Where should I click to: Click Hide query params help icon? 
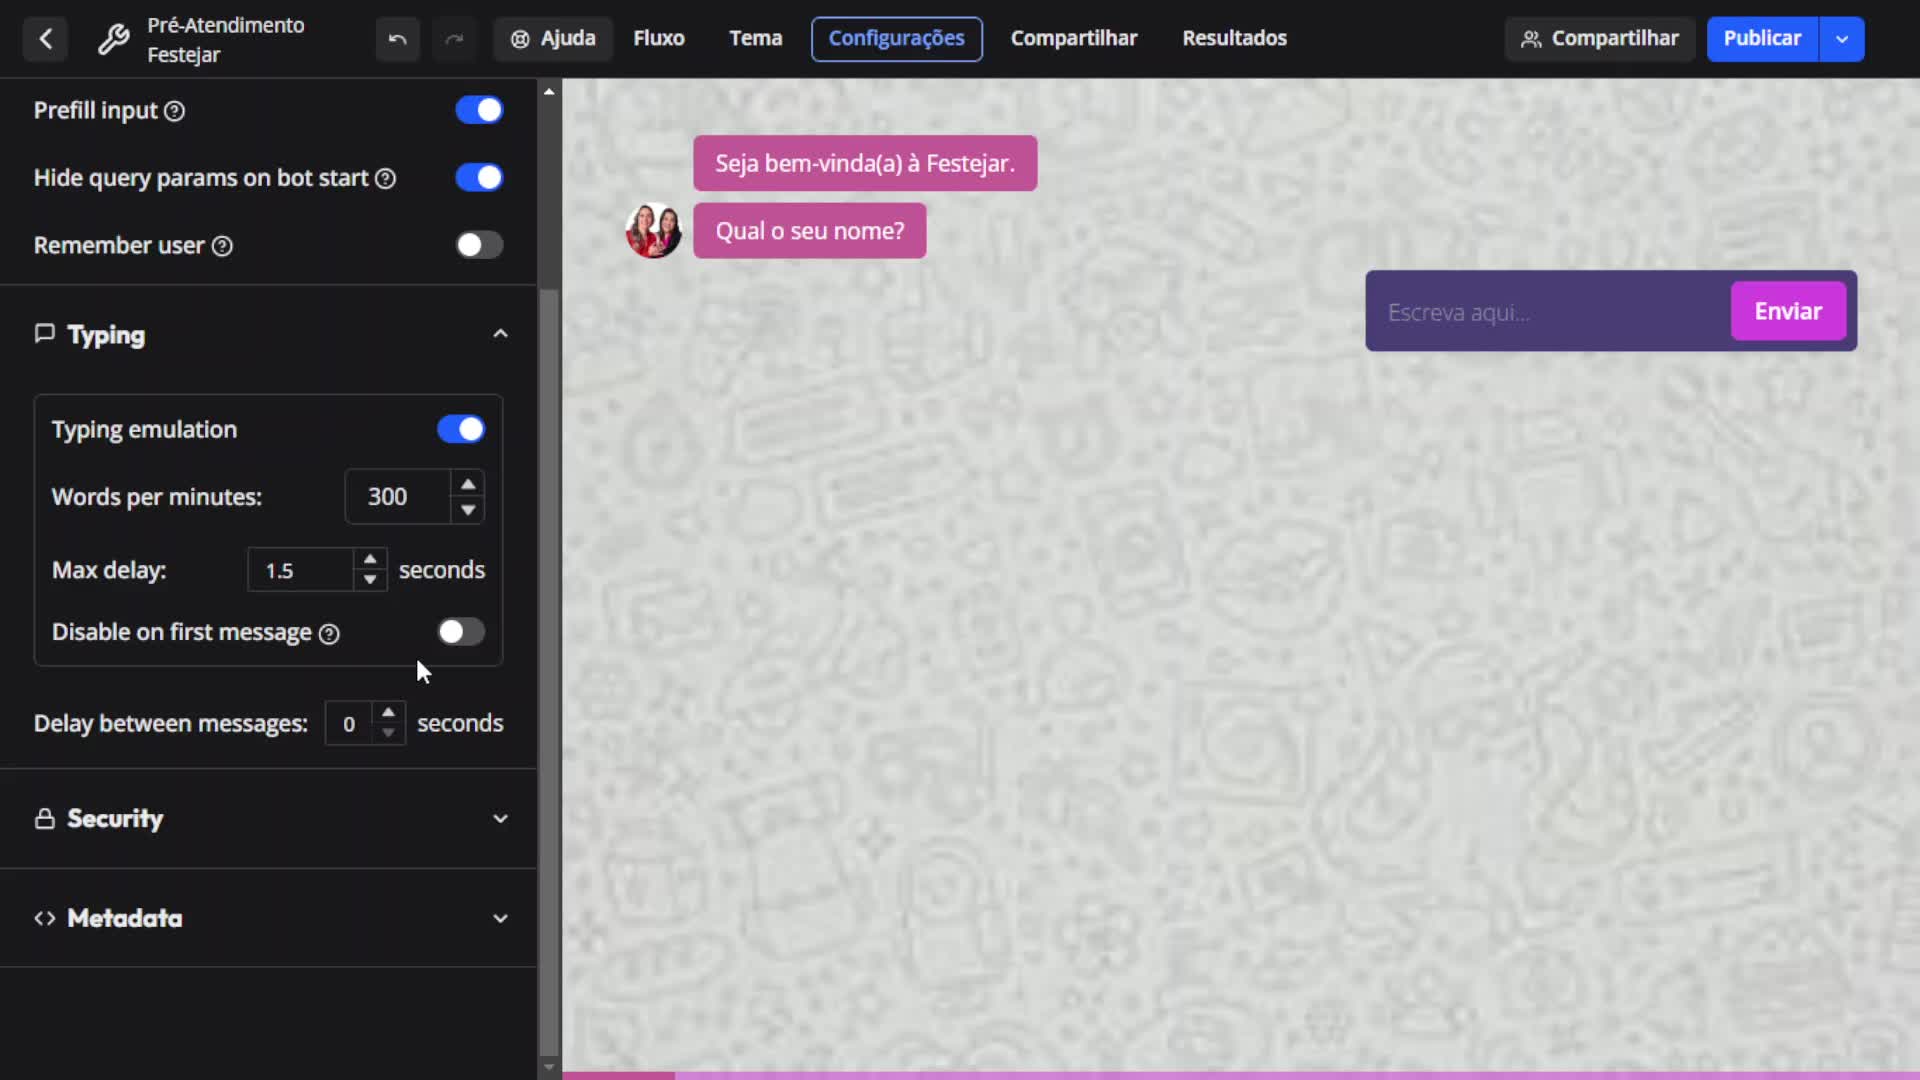tap(385, 178)
